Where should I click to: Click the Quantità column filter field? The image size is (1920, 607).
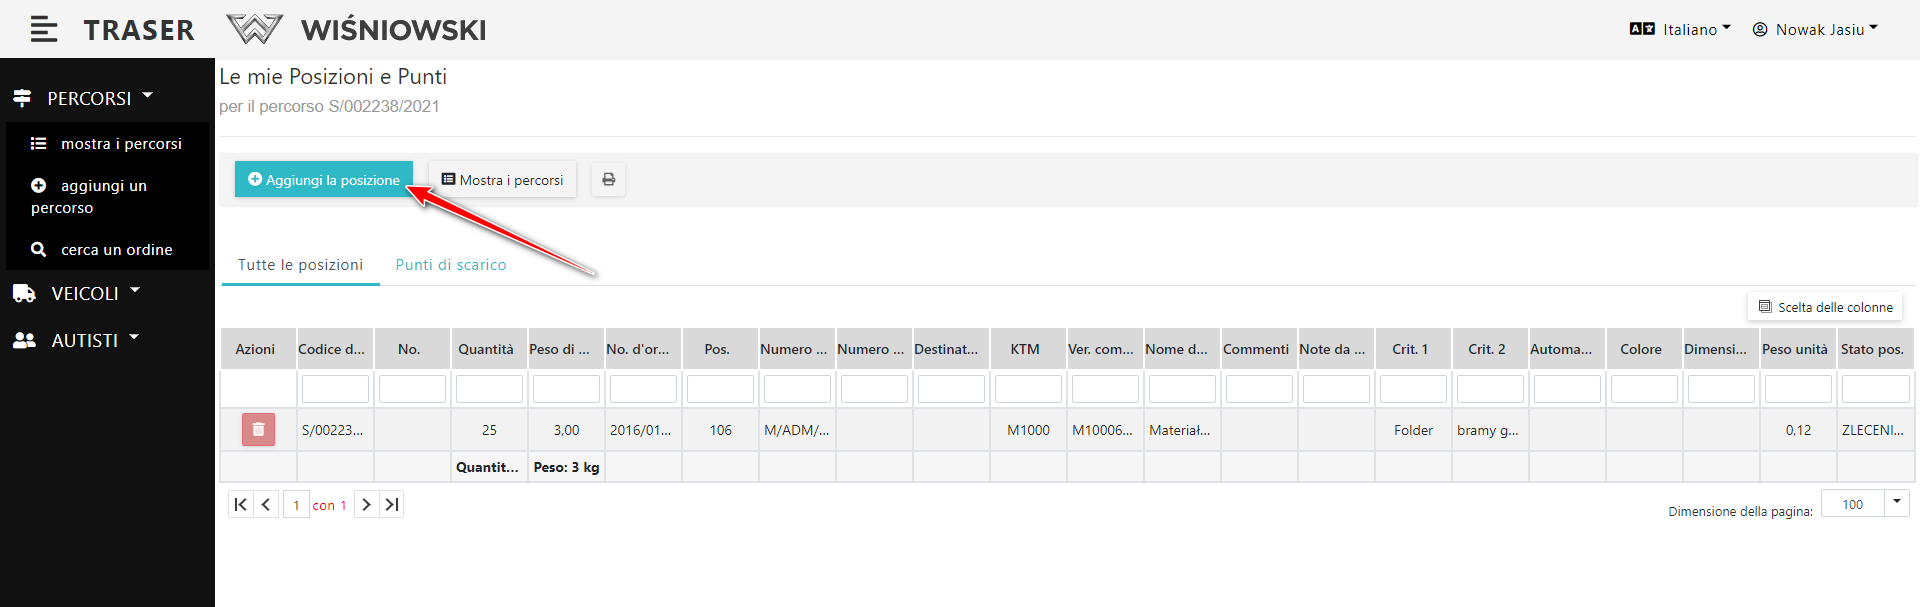pyautogui.click(x=489, y=389)
